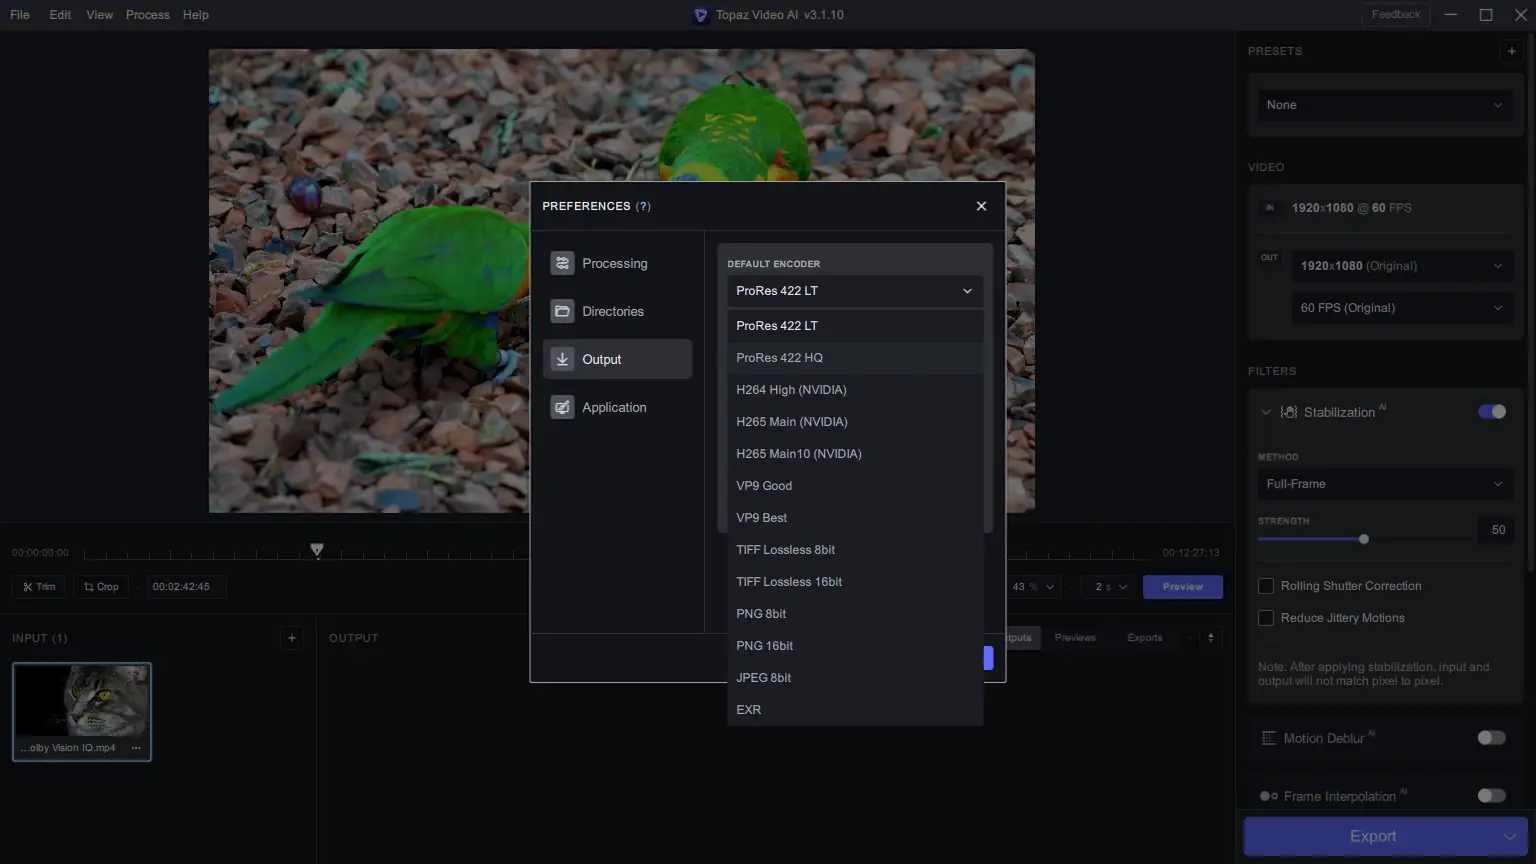The height and width of the screenshot is (864, 1536).
Task: Choose PNG 8bit encoder
Action: click(855, 614)
